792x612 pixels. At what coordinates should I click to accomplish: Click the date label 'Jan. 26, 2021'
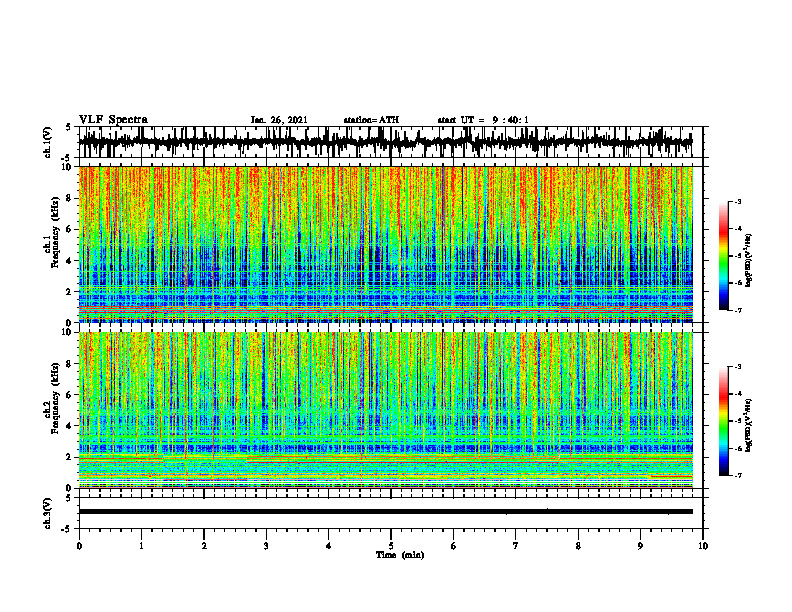279,120
